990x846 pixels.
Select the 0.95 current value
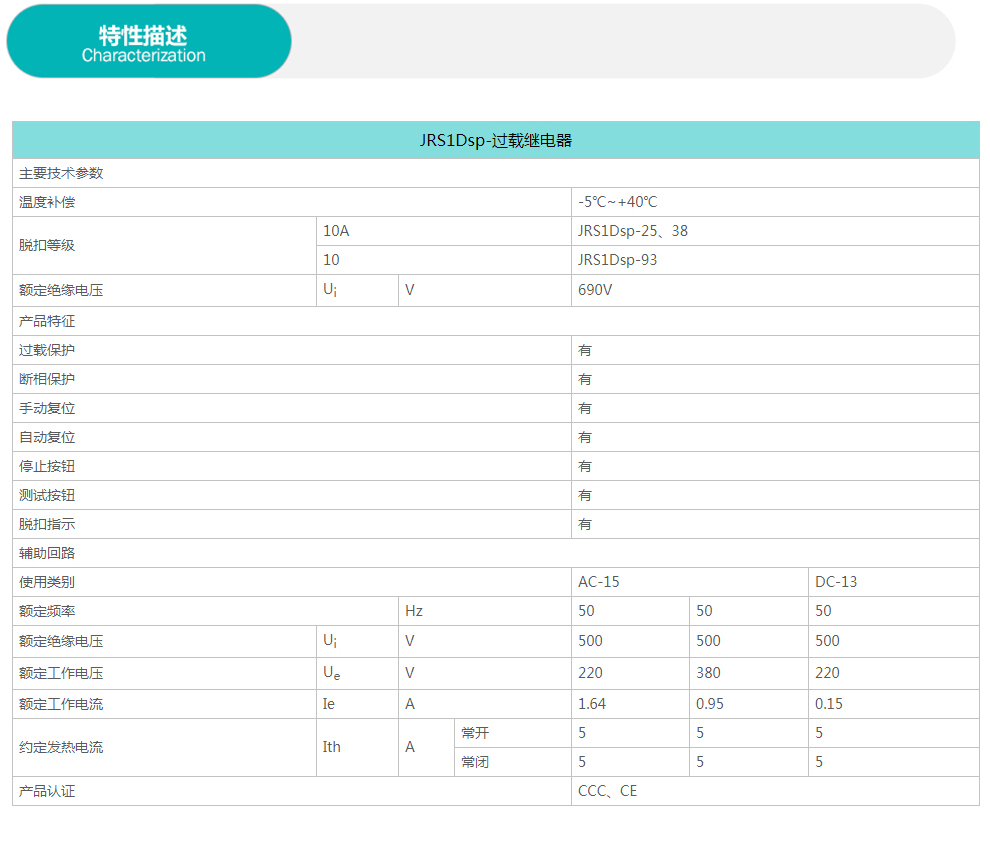[710, 705]
